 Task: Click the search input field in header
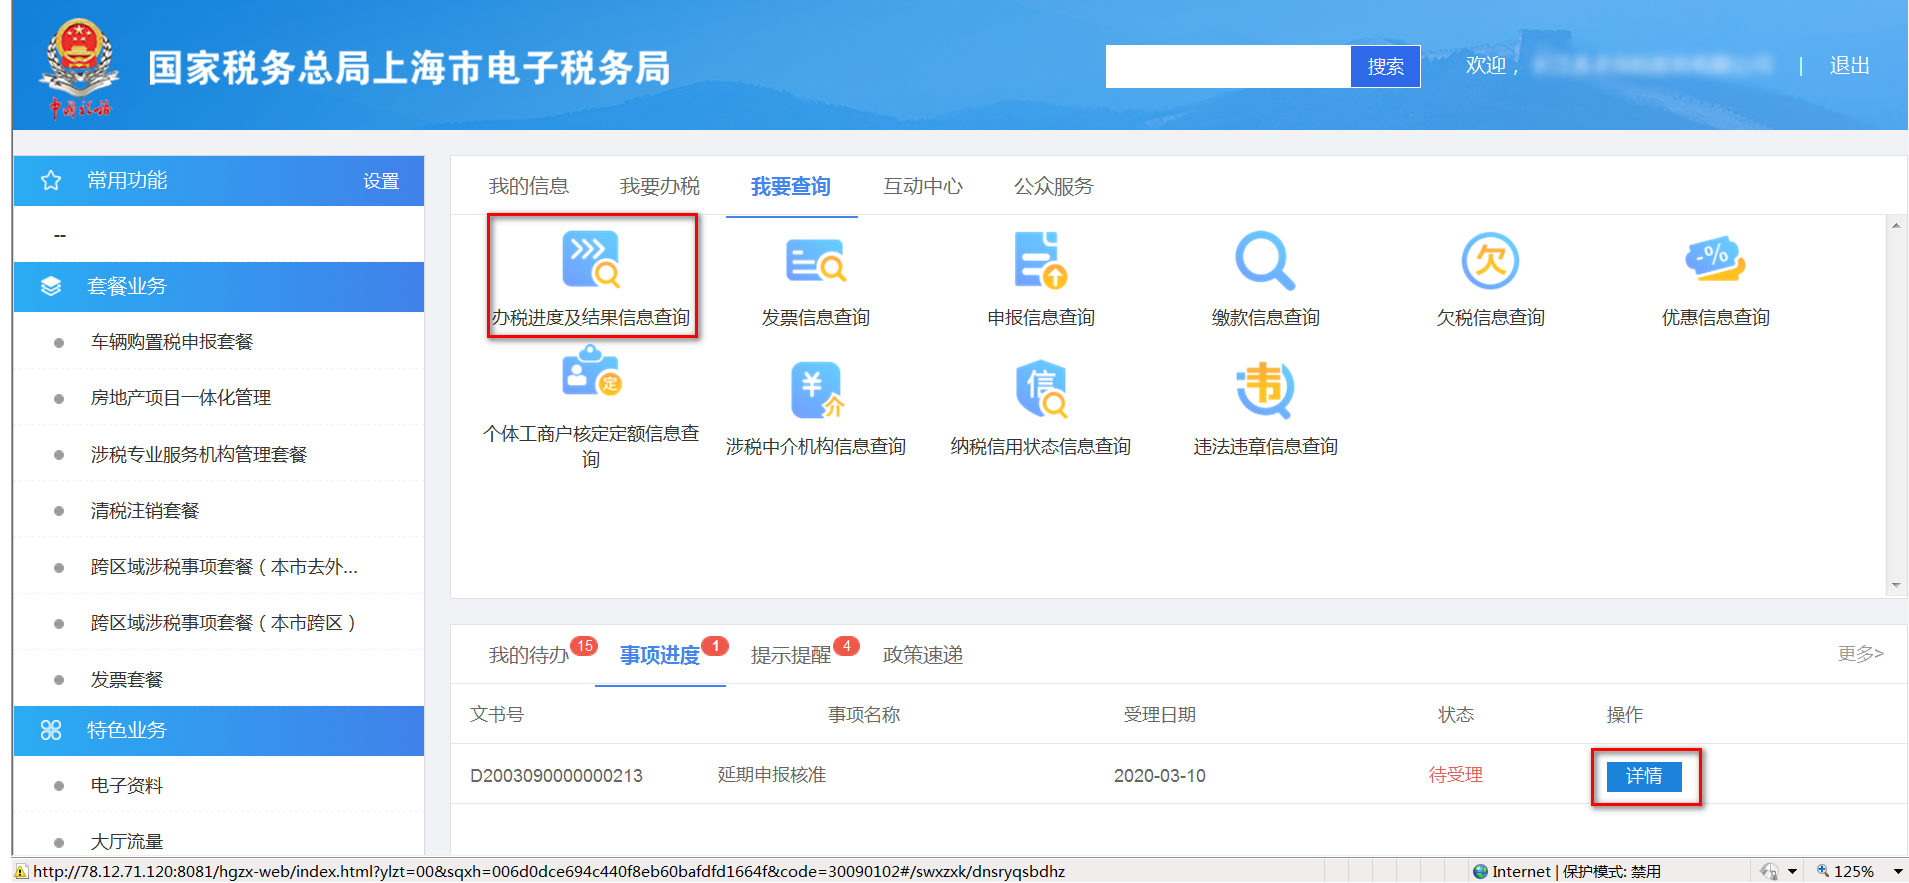(1227, 67)
